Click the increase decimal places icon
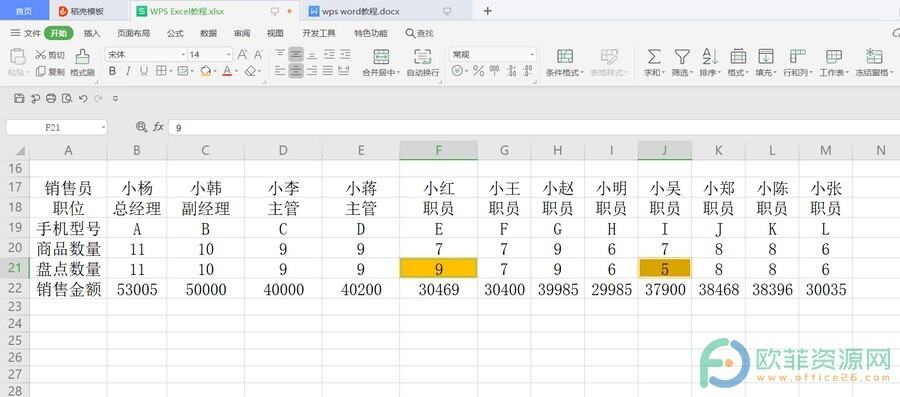The height and width of the screenshot is (397, 900). (x=511, y=72)
